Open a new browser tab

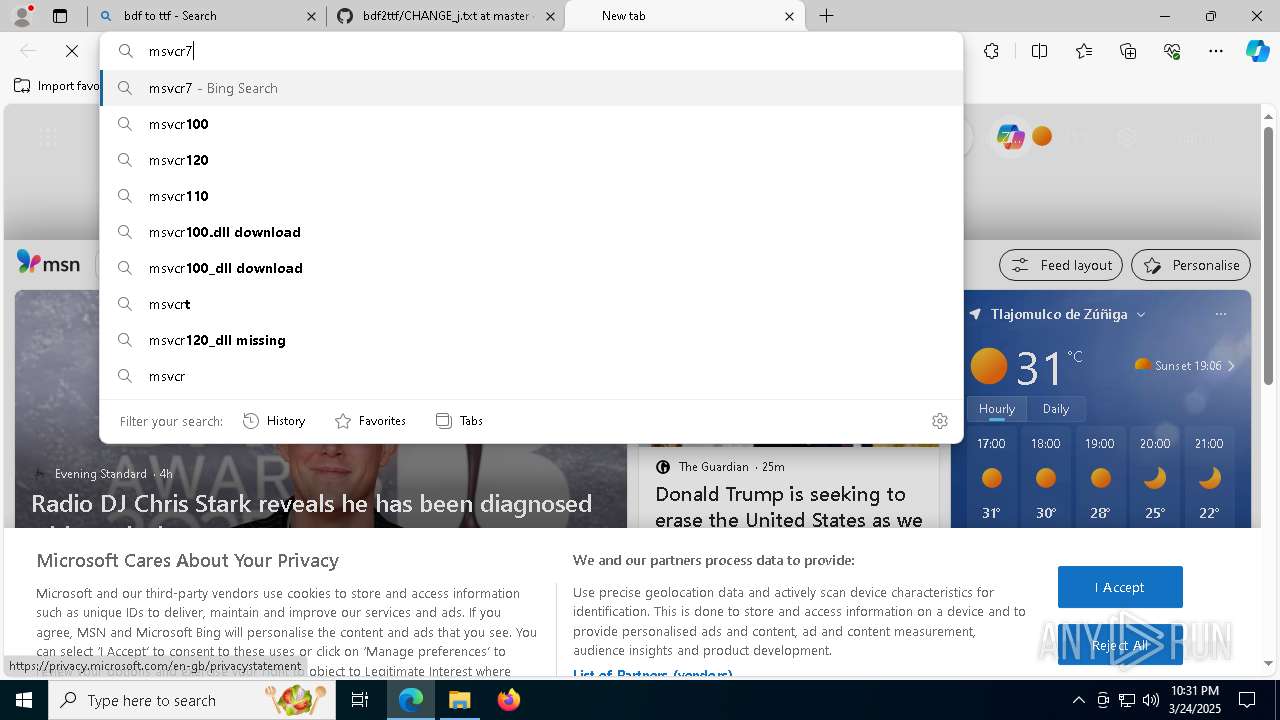click(x=826, y=16)
